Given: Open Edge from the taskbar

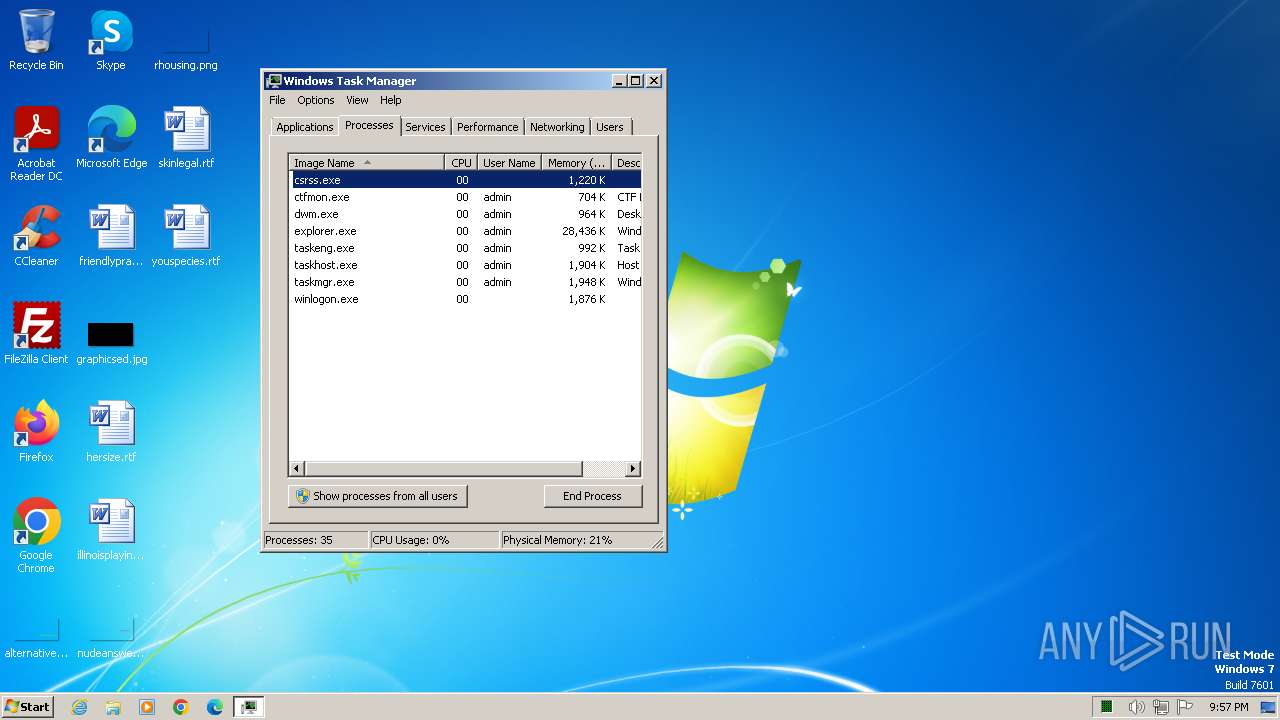Looking at the screenshot, I should pyautogui.click(x=215, y=707).
